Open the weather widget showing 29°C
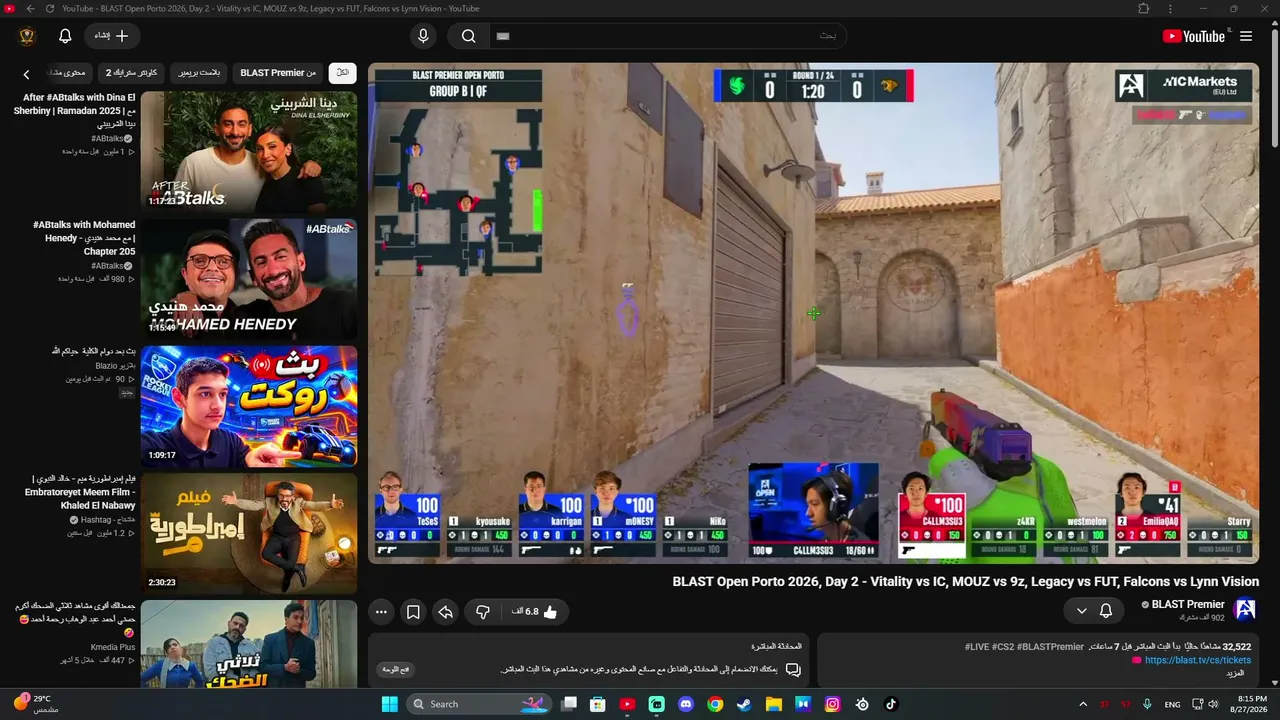The image size is (1280, 720). click(36, 703)
